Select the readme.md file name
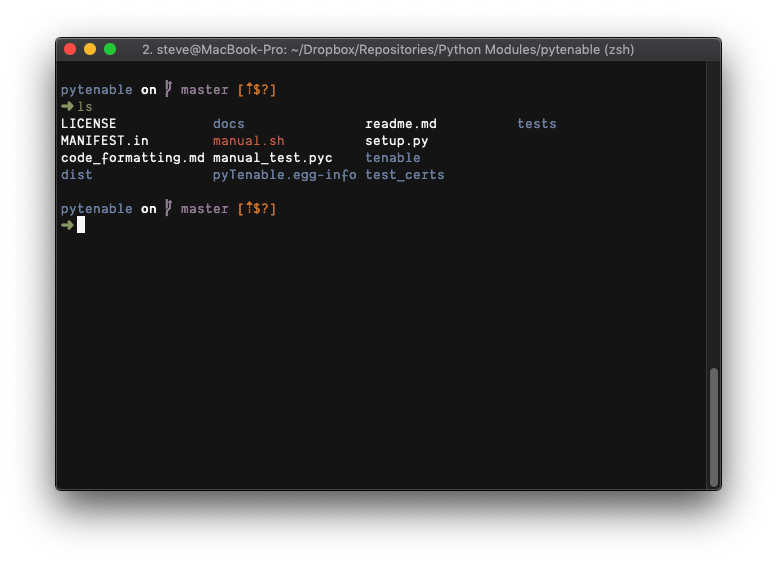The height and width of the screenshot is (564, 777). pos(401,123)
